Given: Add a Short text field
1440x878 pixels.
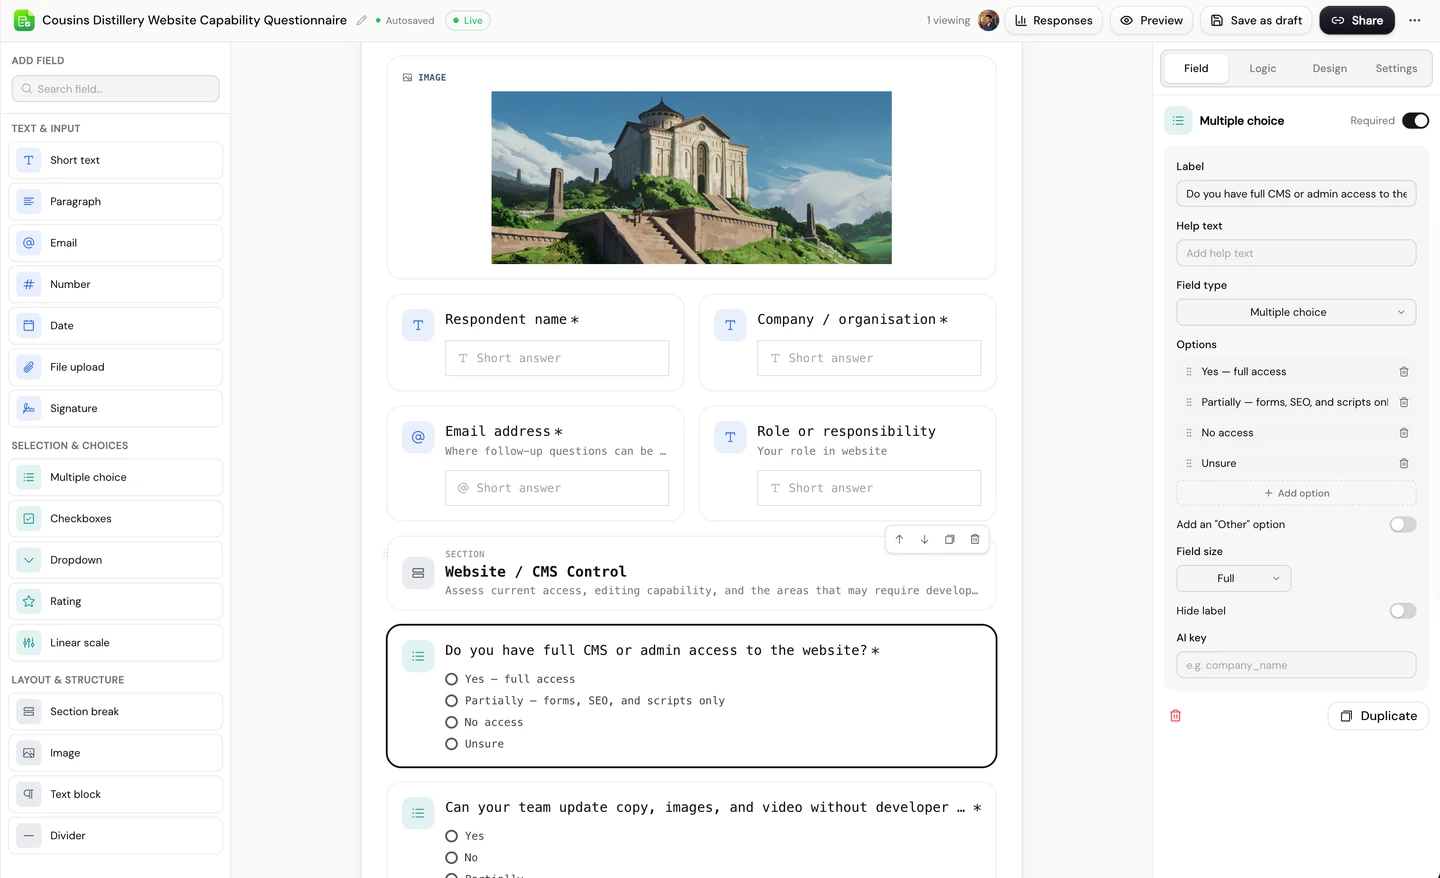Looking at the screenshot, I should pyautogui.click(x=116, y=160).
